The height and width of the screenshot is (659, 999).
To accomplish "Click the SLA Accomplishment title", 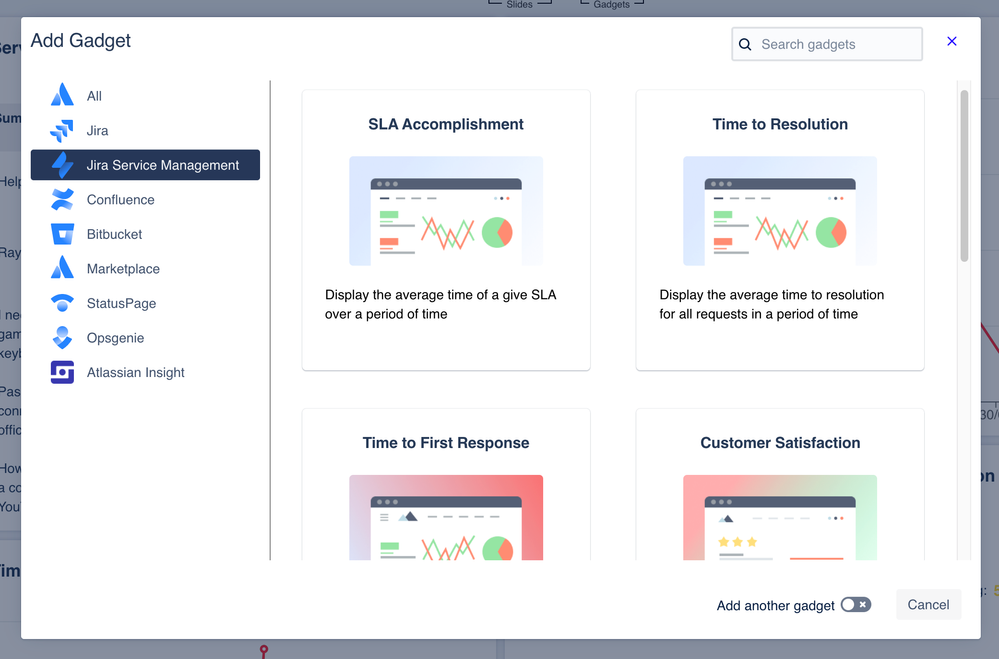I will coord(446,124).
